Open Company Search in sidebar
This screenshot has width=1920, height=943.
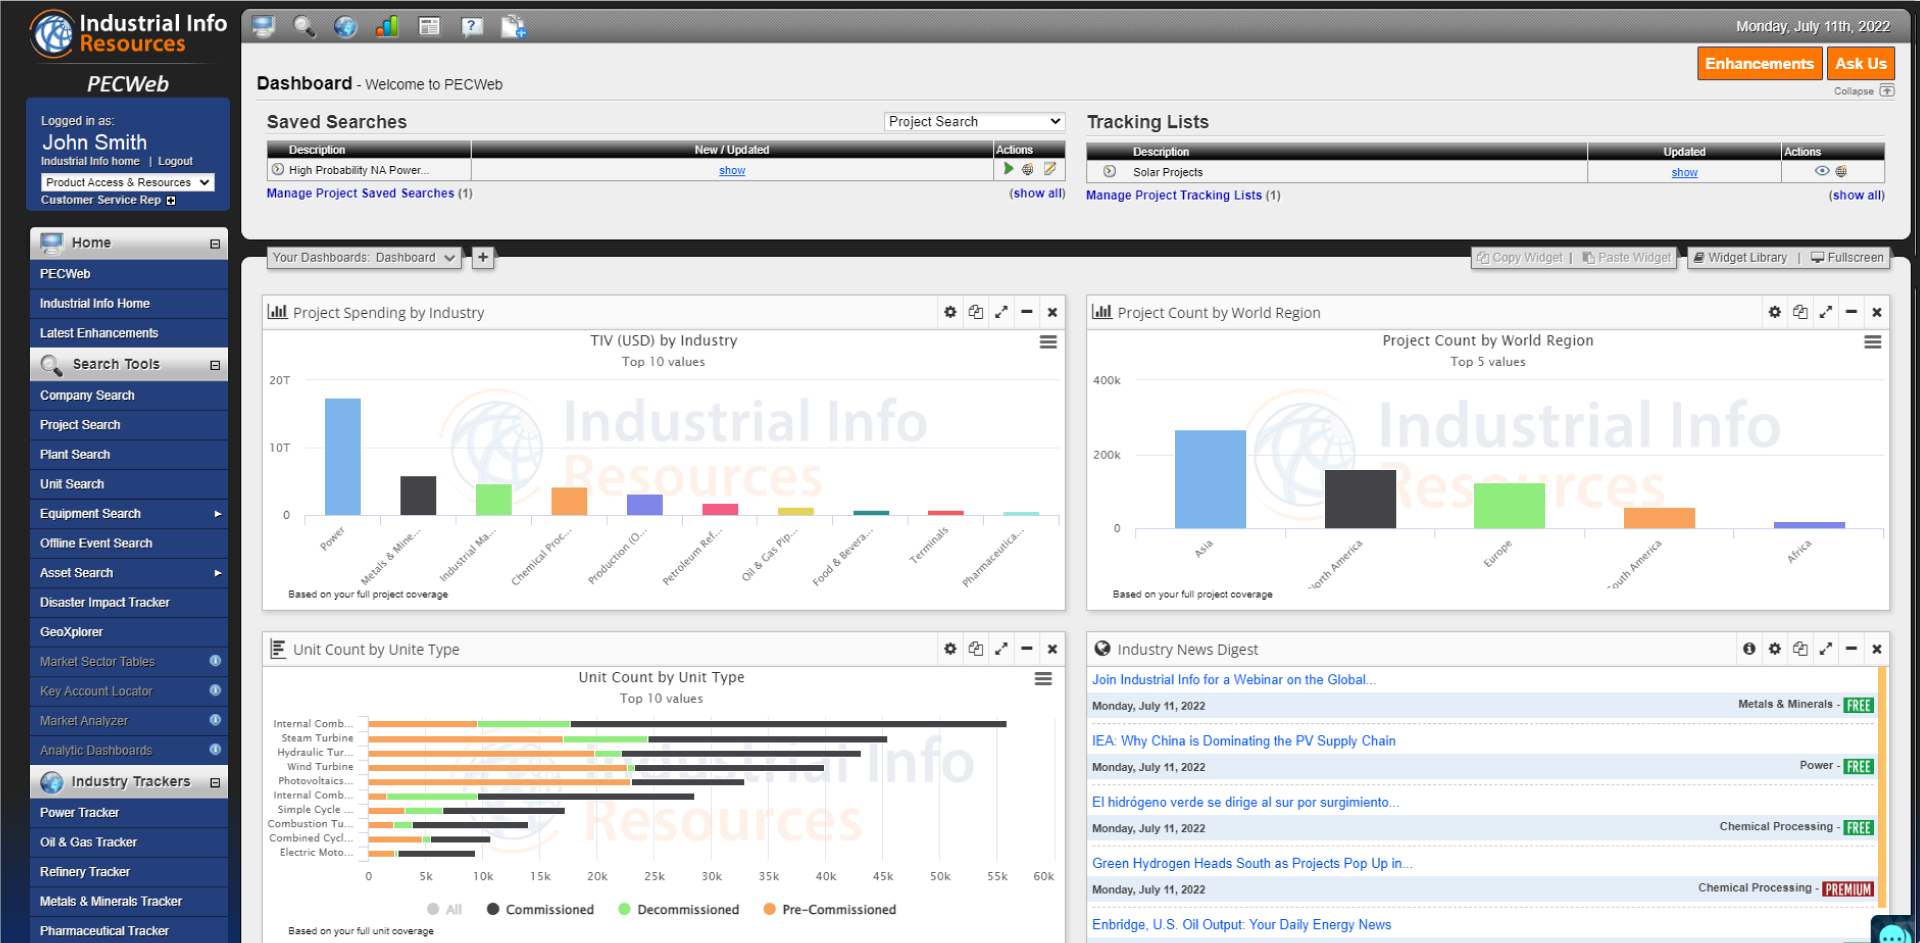tap(129, 395)
